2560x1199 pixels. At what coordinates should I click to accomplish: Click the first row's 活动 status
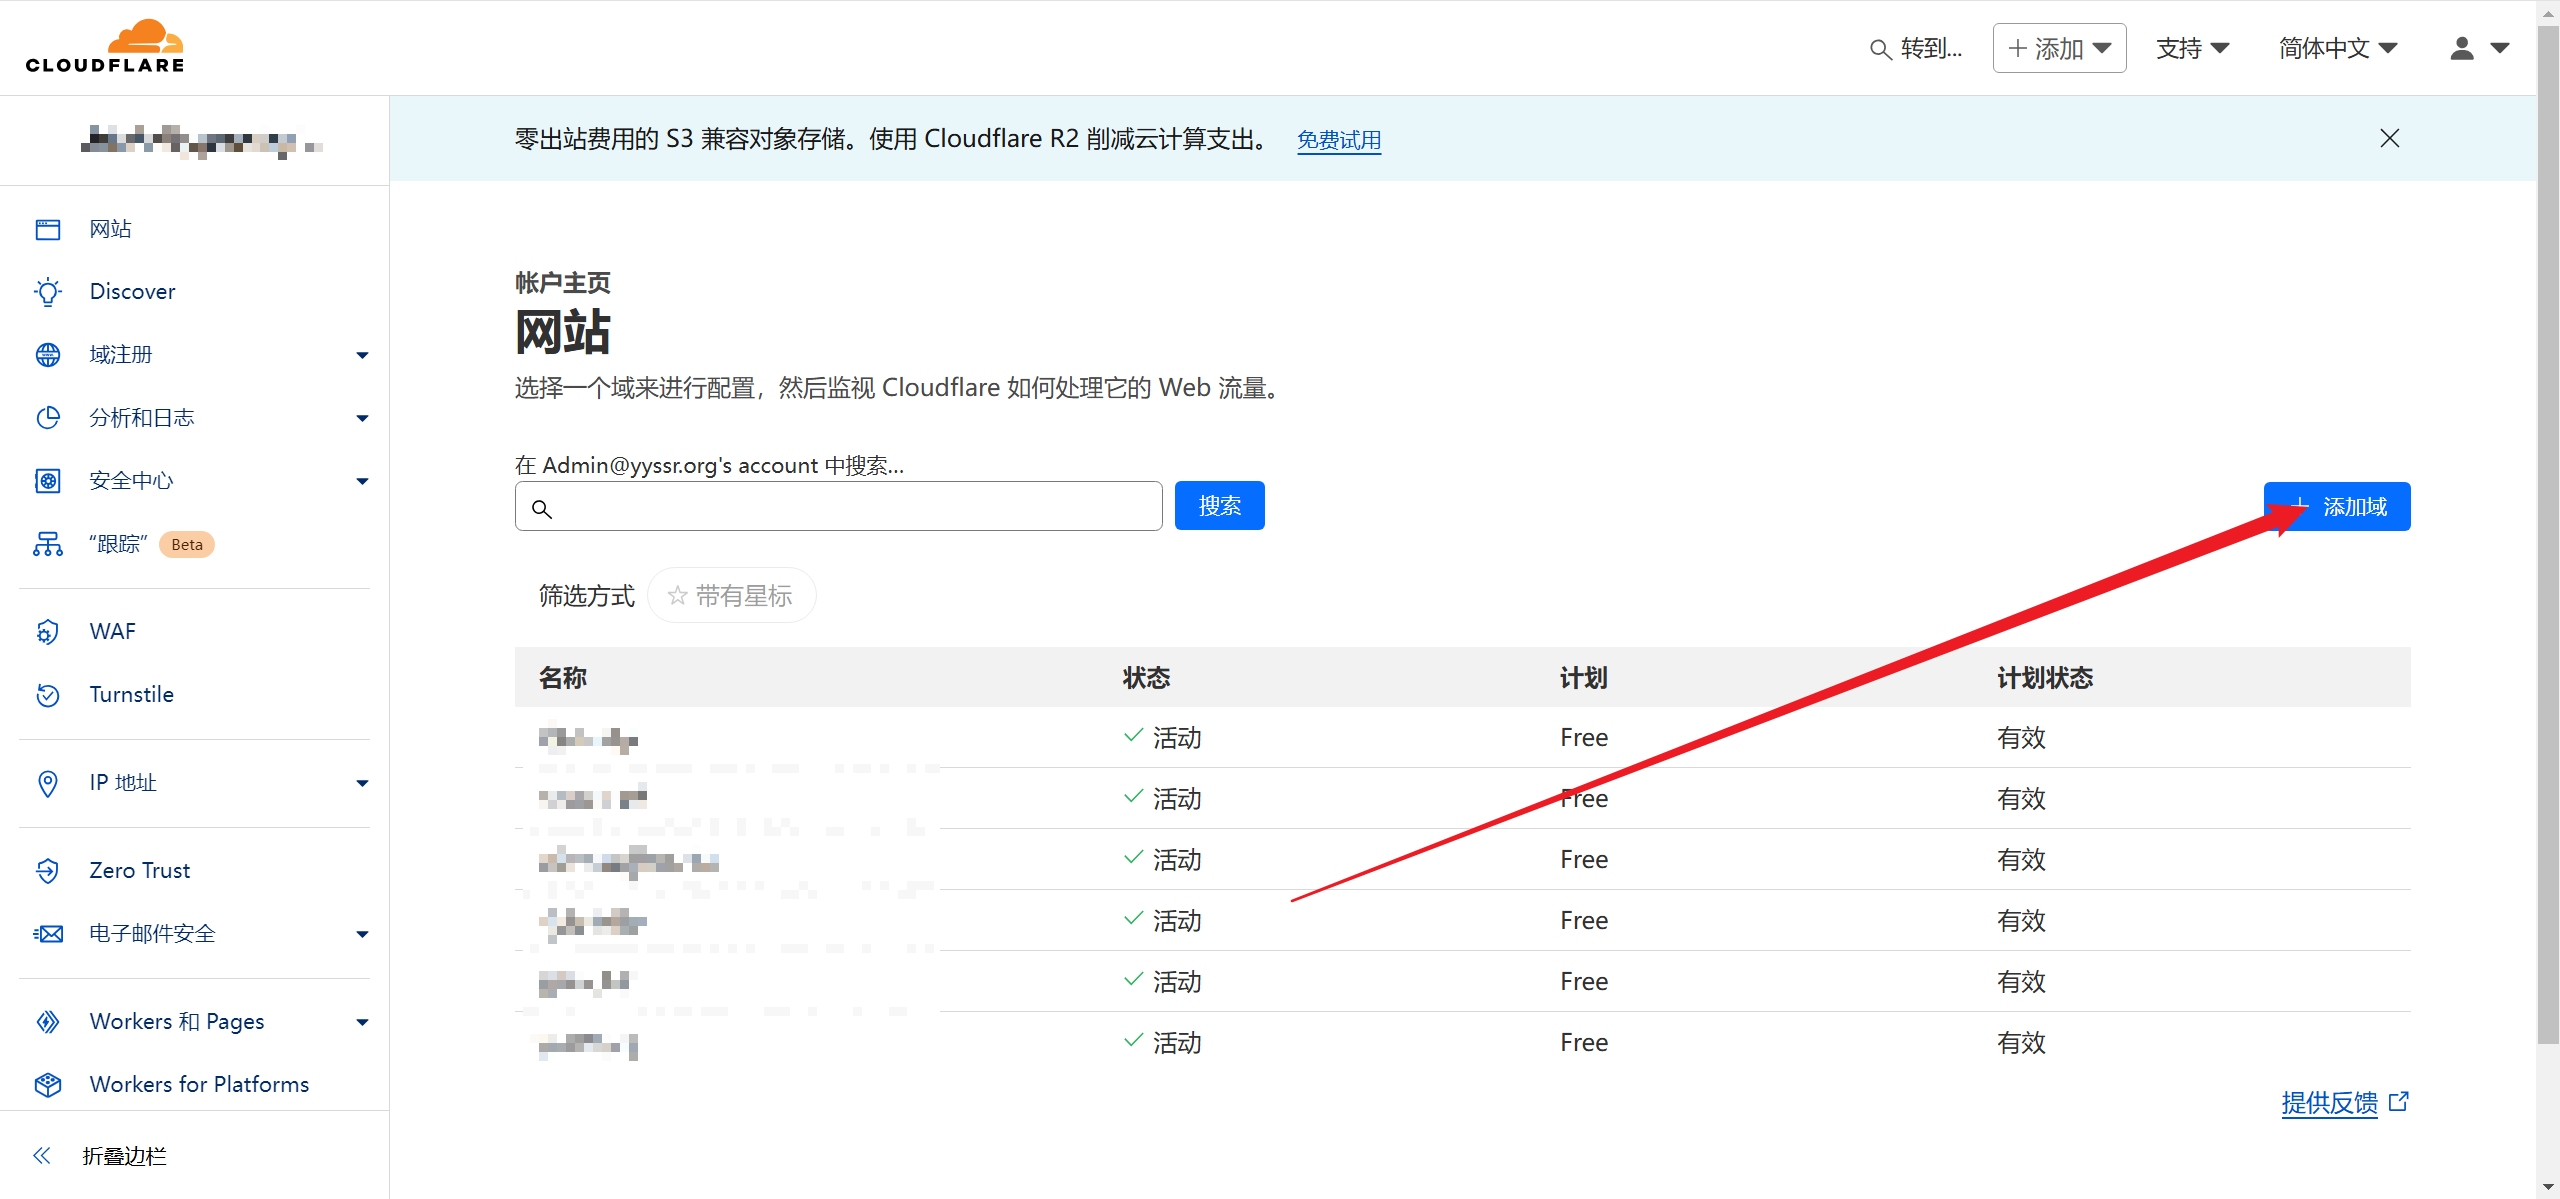[1164, 738]
